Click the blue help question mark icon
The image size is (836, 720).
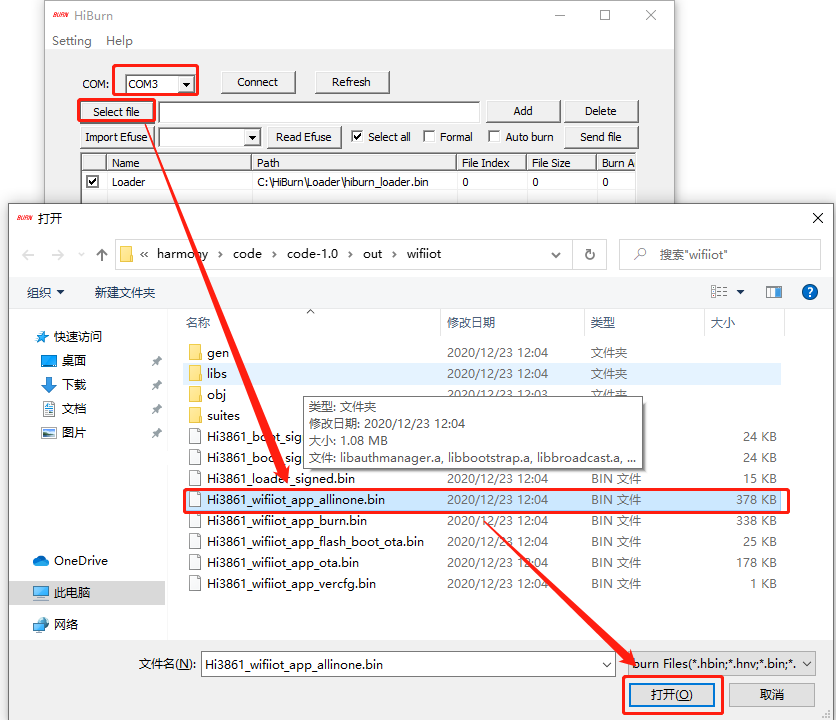809,292
